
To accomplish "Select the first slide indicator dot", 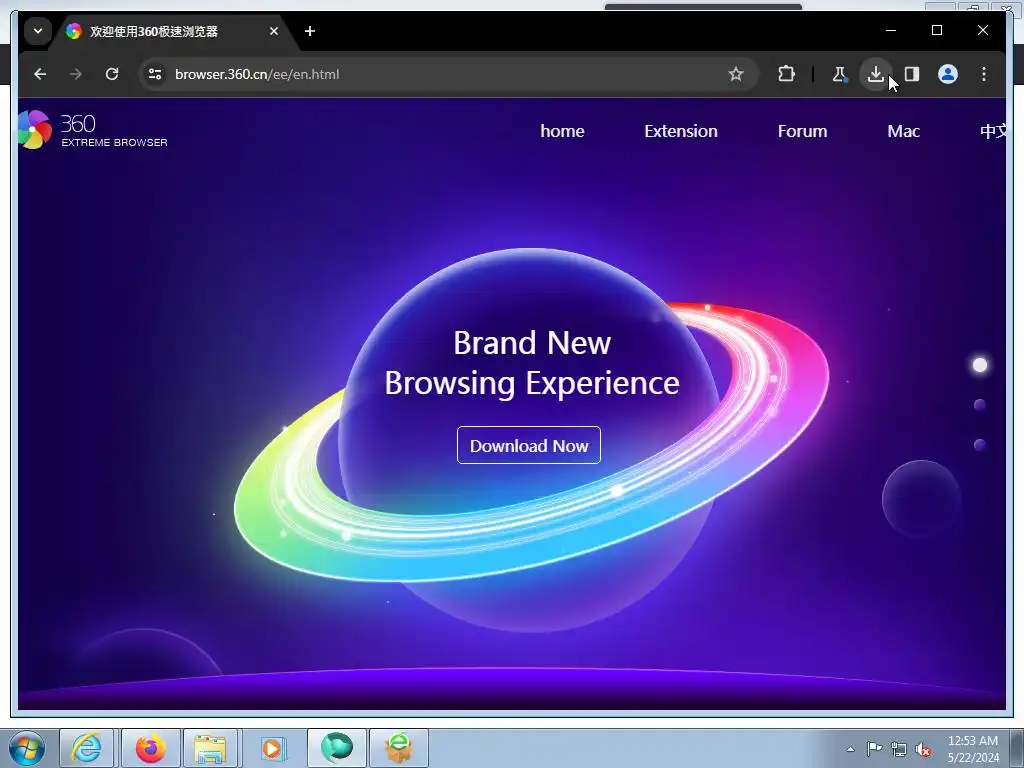I will [980, 365].
